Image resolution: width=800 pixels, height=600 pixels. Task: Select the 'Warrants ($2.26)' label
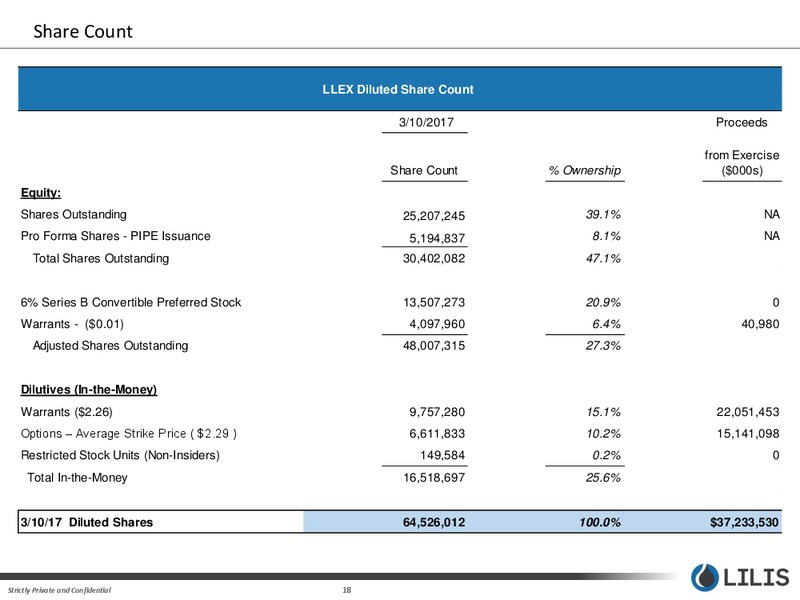click(66, 412)
